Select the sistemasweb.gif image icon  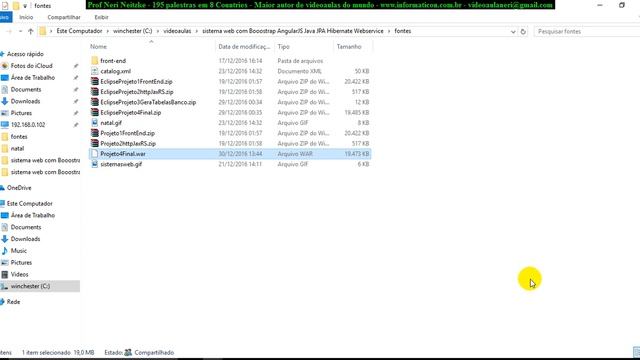pos(95,164)
